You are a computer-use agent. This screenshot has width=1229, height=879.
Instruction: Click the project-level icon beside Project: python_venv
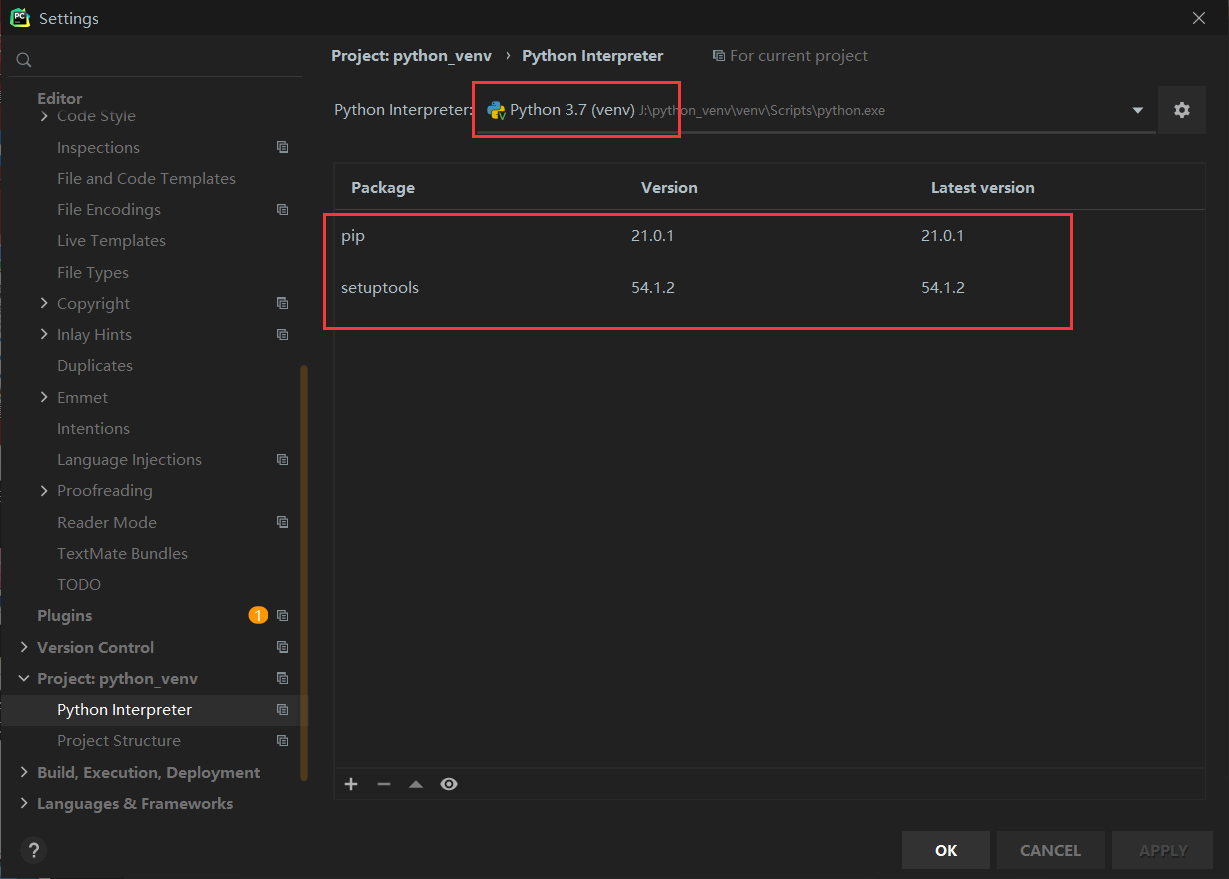[283, 678]
